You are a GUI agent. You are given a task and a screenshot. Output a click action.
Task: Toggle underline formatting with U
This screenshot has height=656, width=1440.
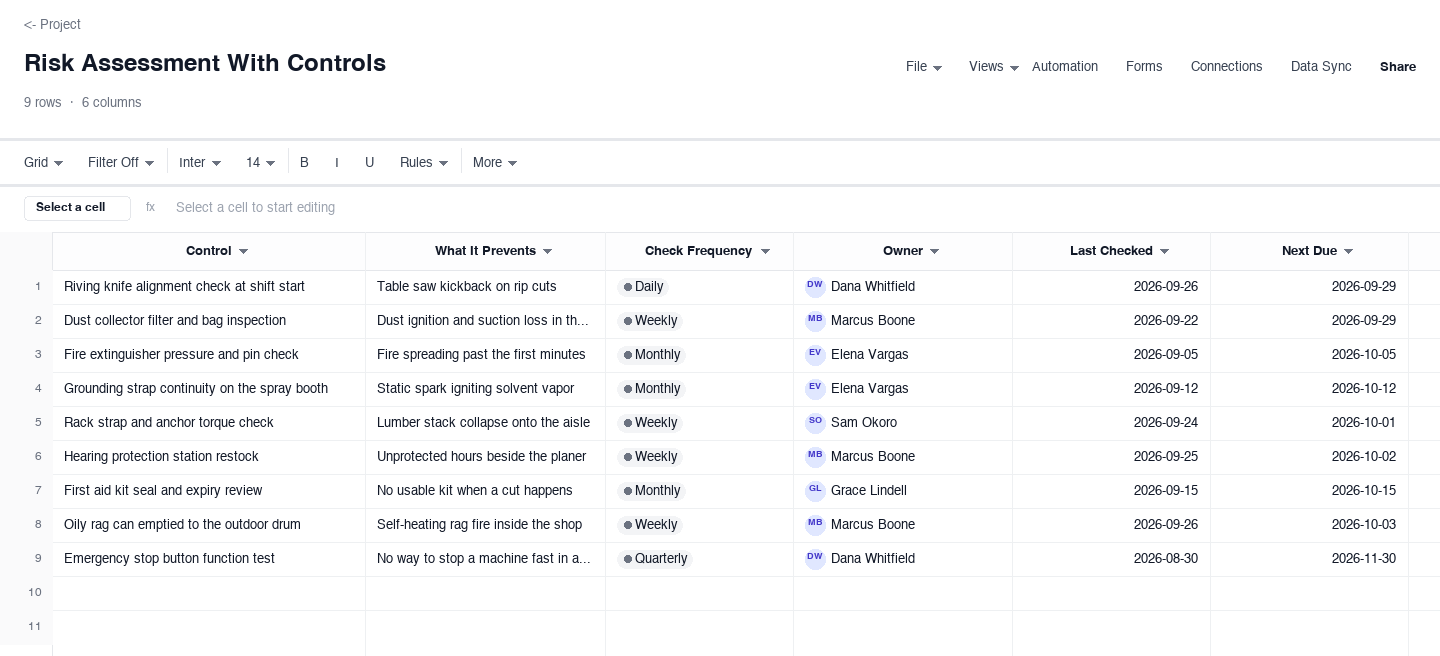pyautogui.click(x=369, y=162)
